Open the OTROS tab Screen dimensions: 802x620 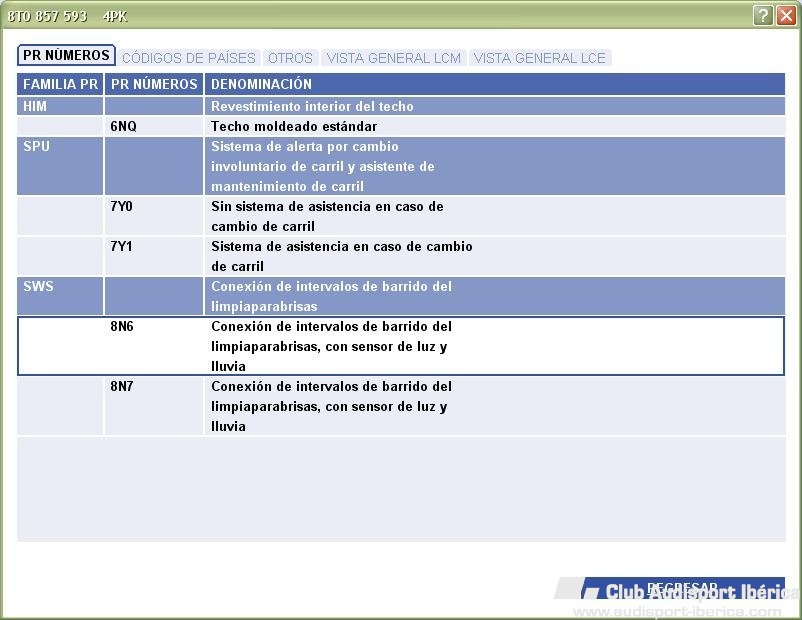coord(291,58)
